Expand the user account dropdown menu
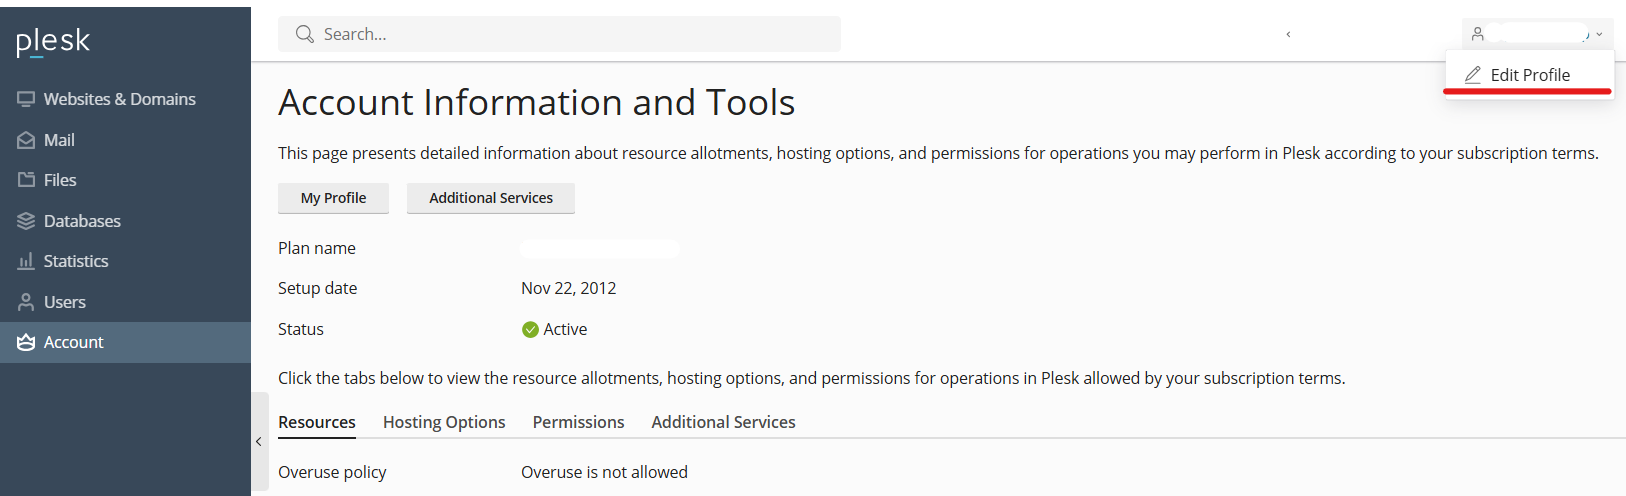The width and height of the screenshot is (1626, 496). (x=1599, y=34)
